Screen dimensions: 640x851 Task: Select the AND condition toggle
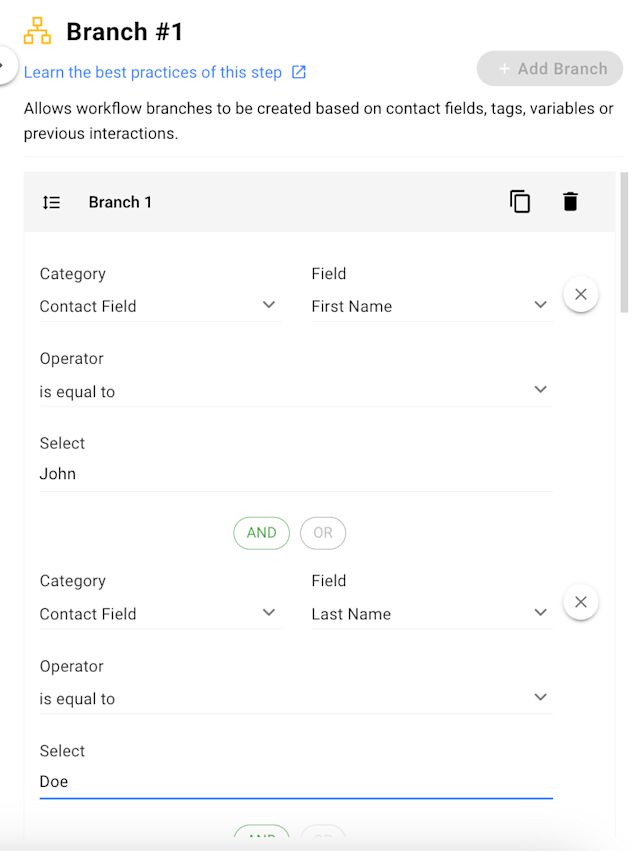(261, 533)
